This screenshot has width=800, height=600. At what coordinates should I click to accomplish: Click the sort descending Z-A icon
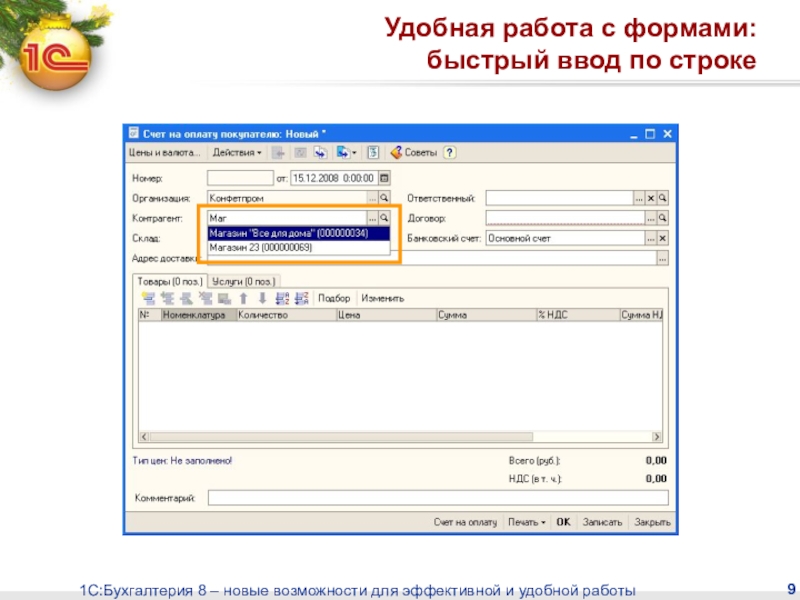[302, 298]
